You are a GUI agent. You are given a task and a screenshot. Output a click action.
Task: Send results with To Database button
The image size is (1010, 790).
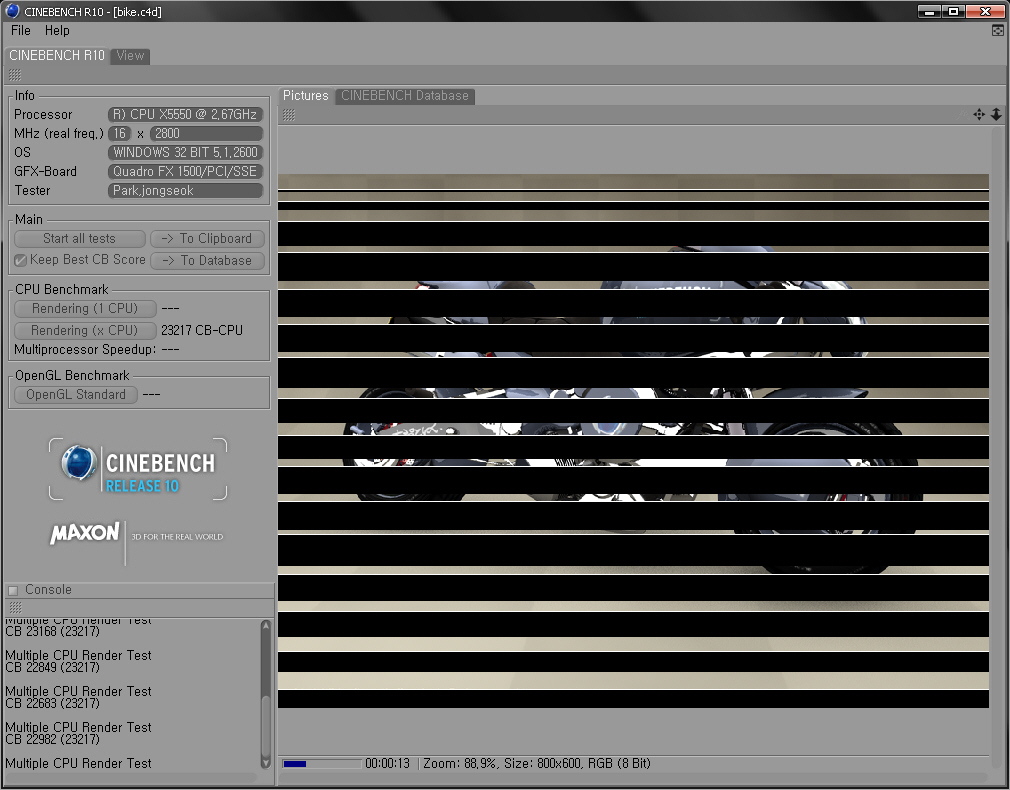[x=207, y=260]
